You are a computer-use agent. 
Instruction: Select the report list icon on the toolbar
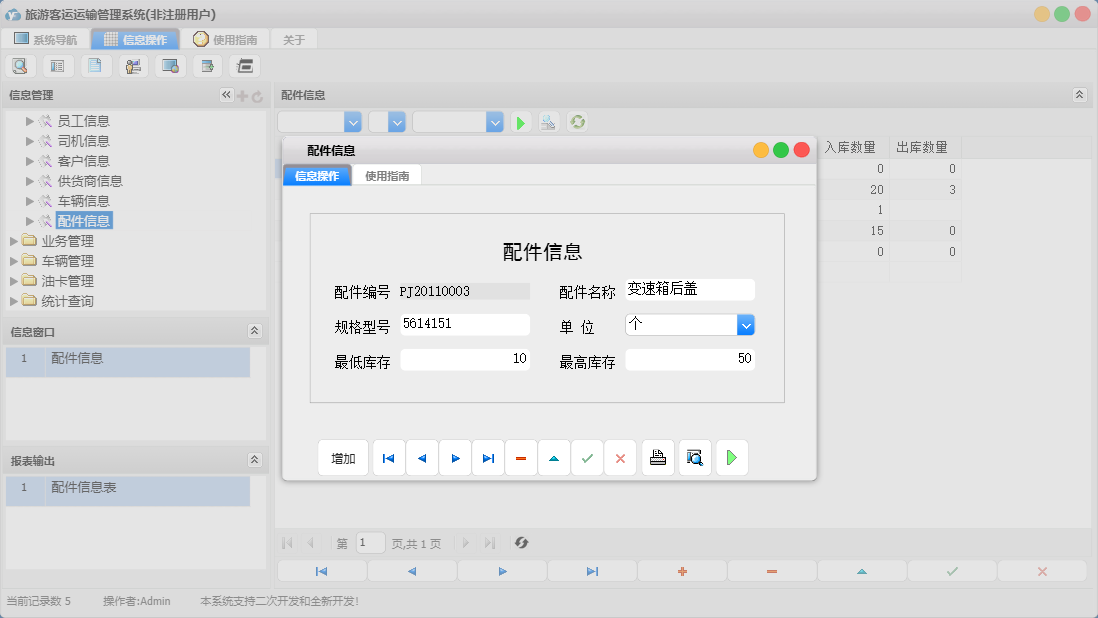click(x=57, y=65)
